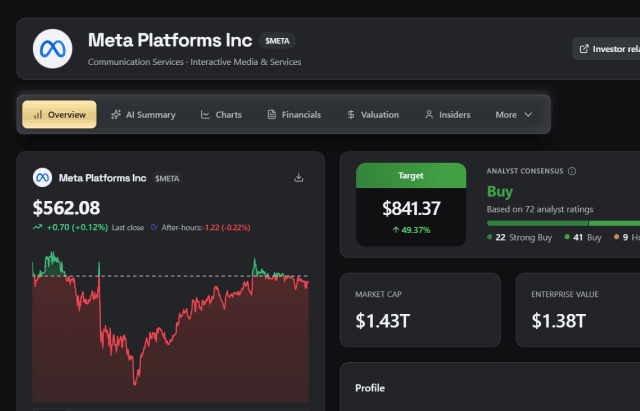Click the chevron arrow next to More

[528, 115]
